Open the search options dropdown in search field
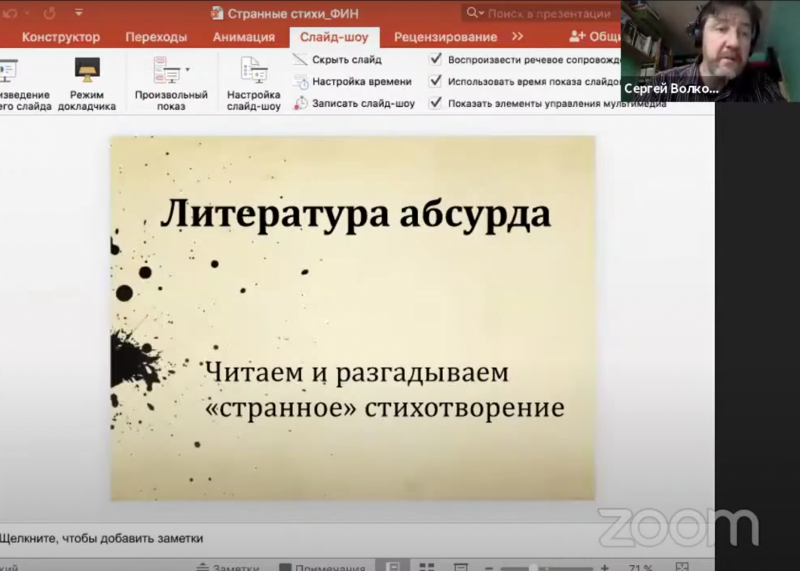This screenshot has height=571, width=800. pyautogui.click(x=481, y=14)
